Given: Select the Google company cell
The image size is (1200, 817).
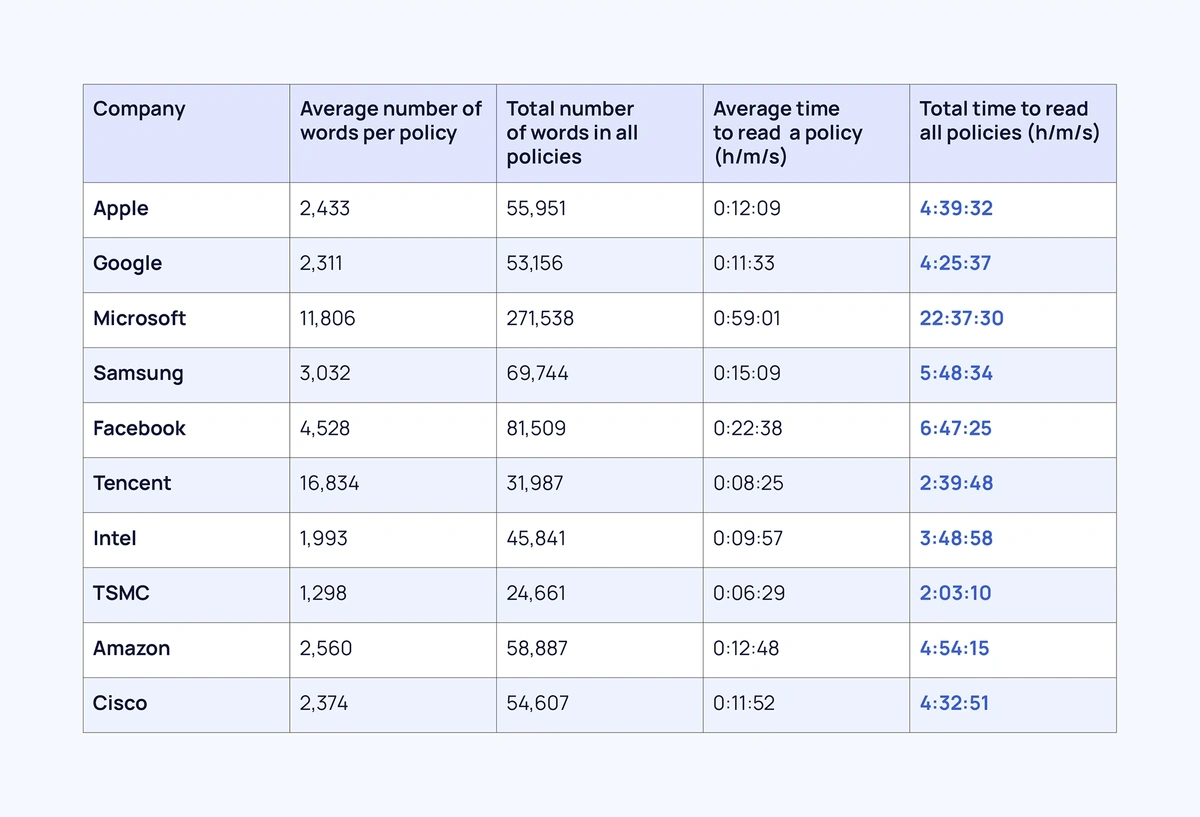Looking at the screenshot, I should click(127, 264).
